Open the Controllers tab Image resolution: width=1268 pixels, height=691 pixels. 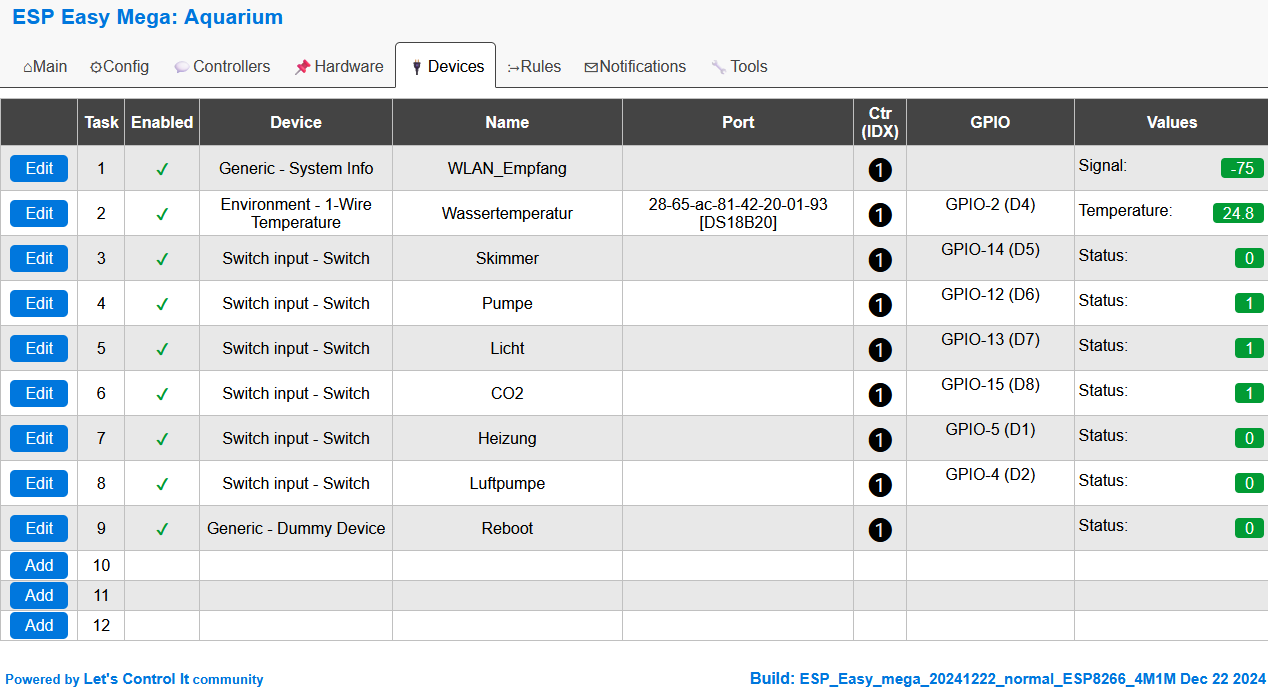pyautogui.click(x=222, y=67)
